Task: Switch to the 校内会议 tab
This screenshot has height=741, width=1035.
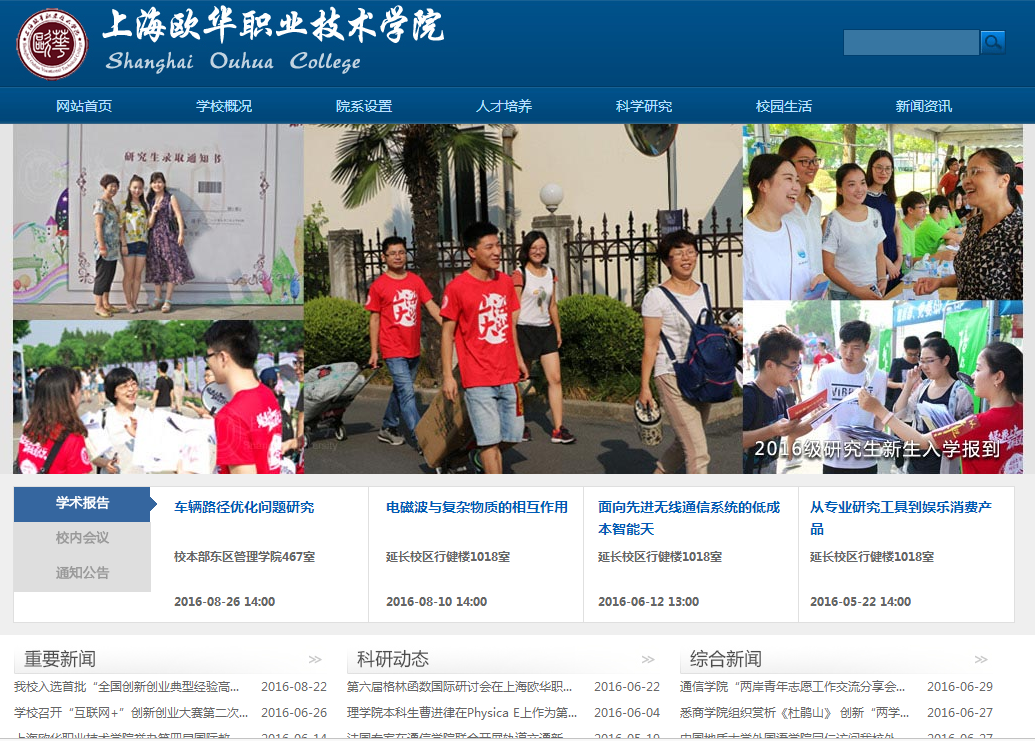Action: point(82,538)
